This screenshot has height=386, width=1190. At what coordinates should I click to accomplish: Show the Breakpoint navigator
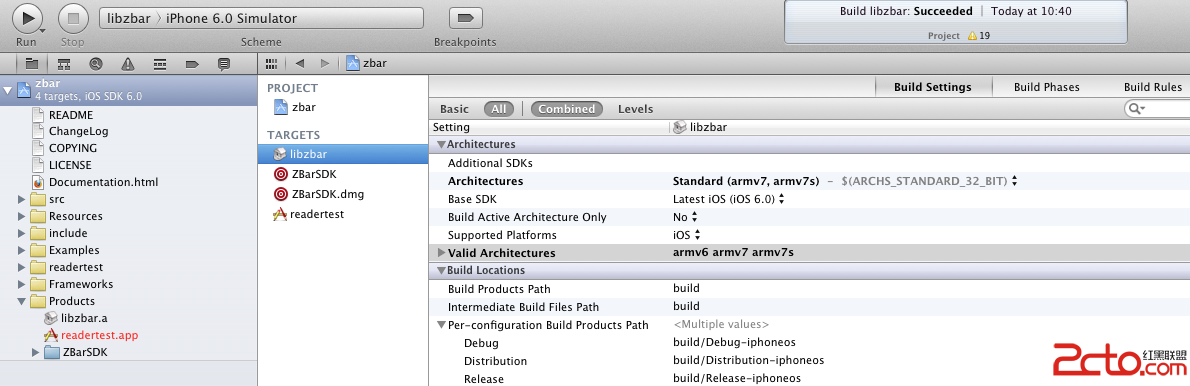click(192, 64)
